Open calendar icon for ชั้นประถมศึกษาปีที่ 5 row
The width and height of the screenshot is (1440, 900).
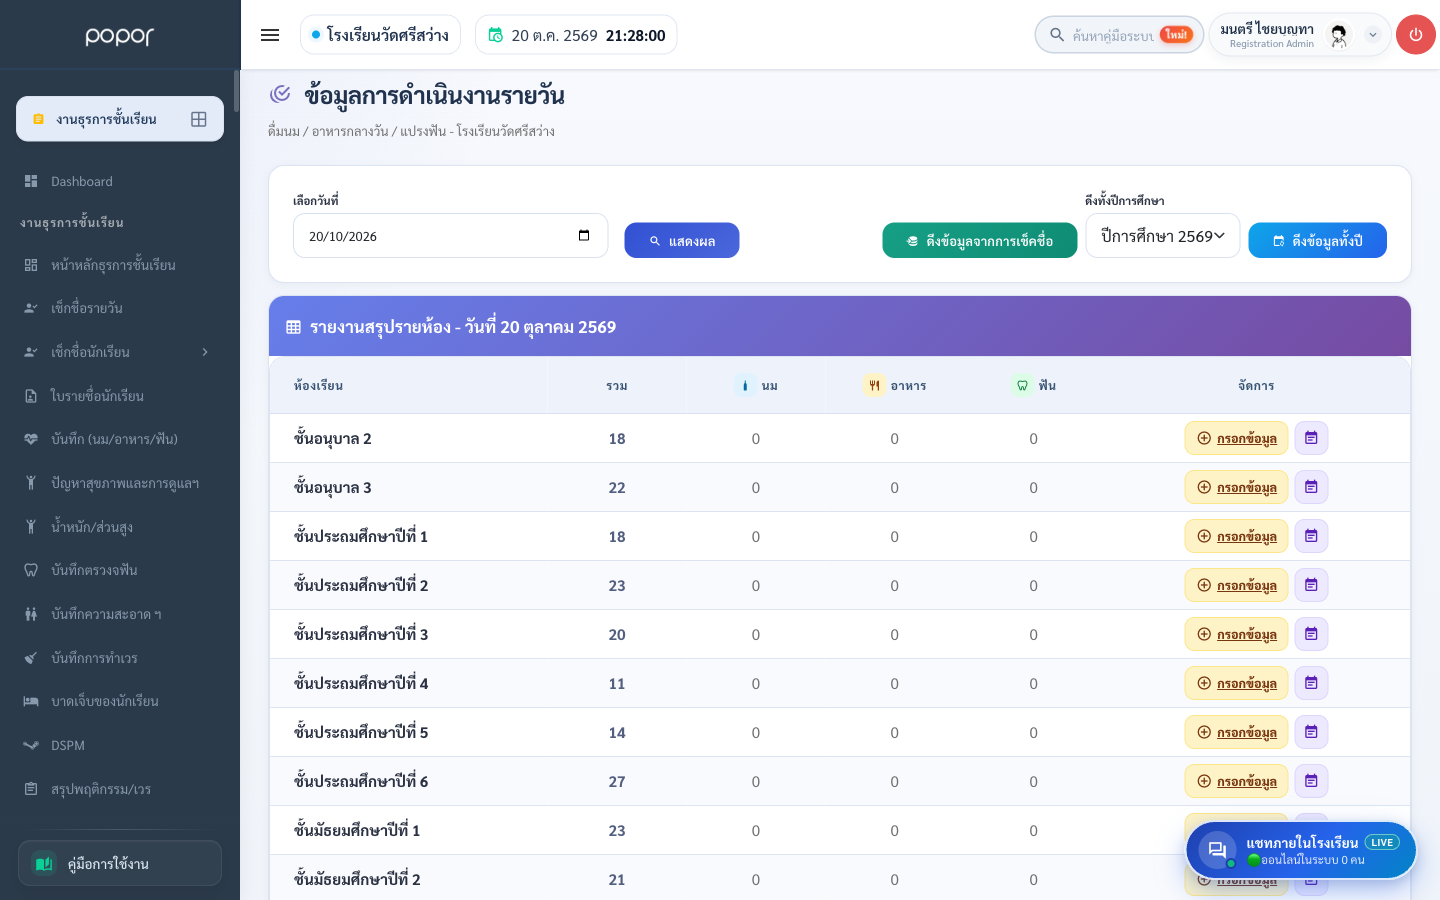(1311, 732)
